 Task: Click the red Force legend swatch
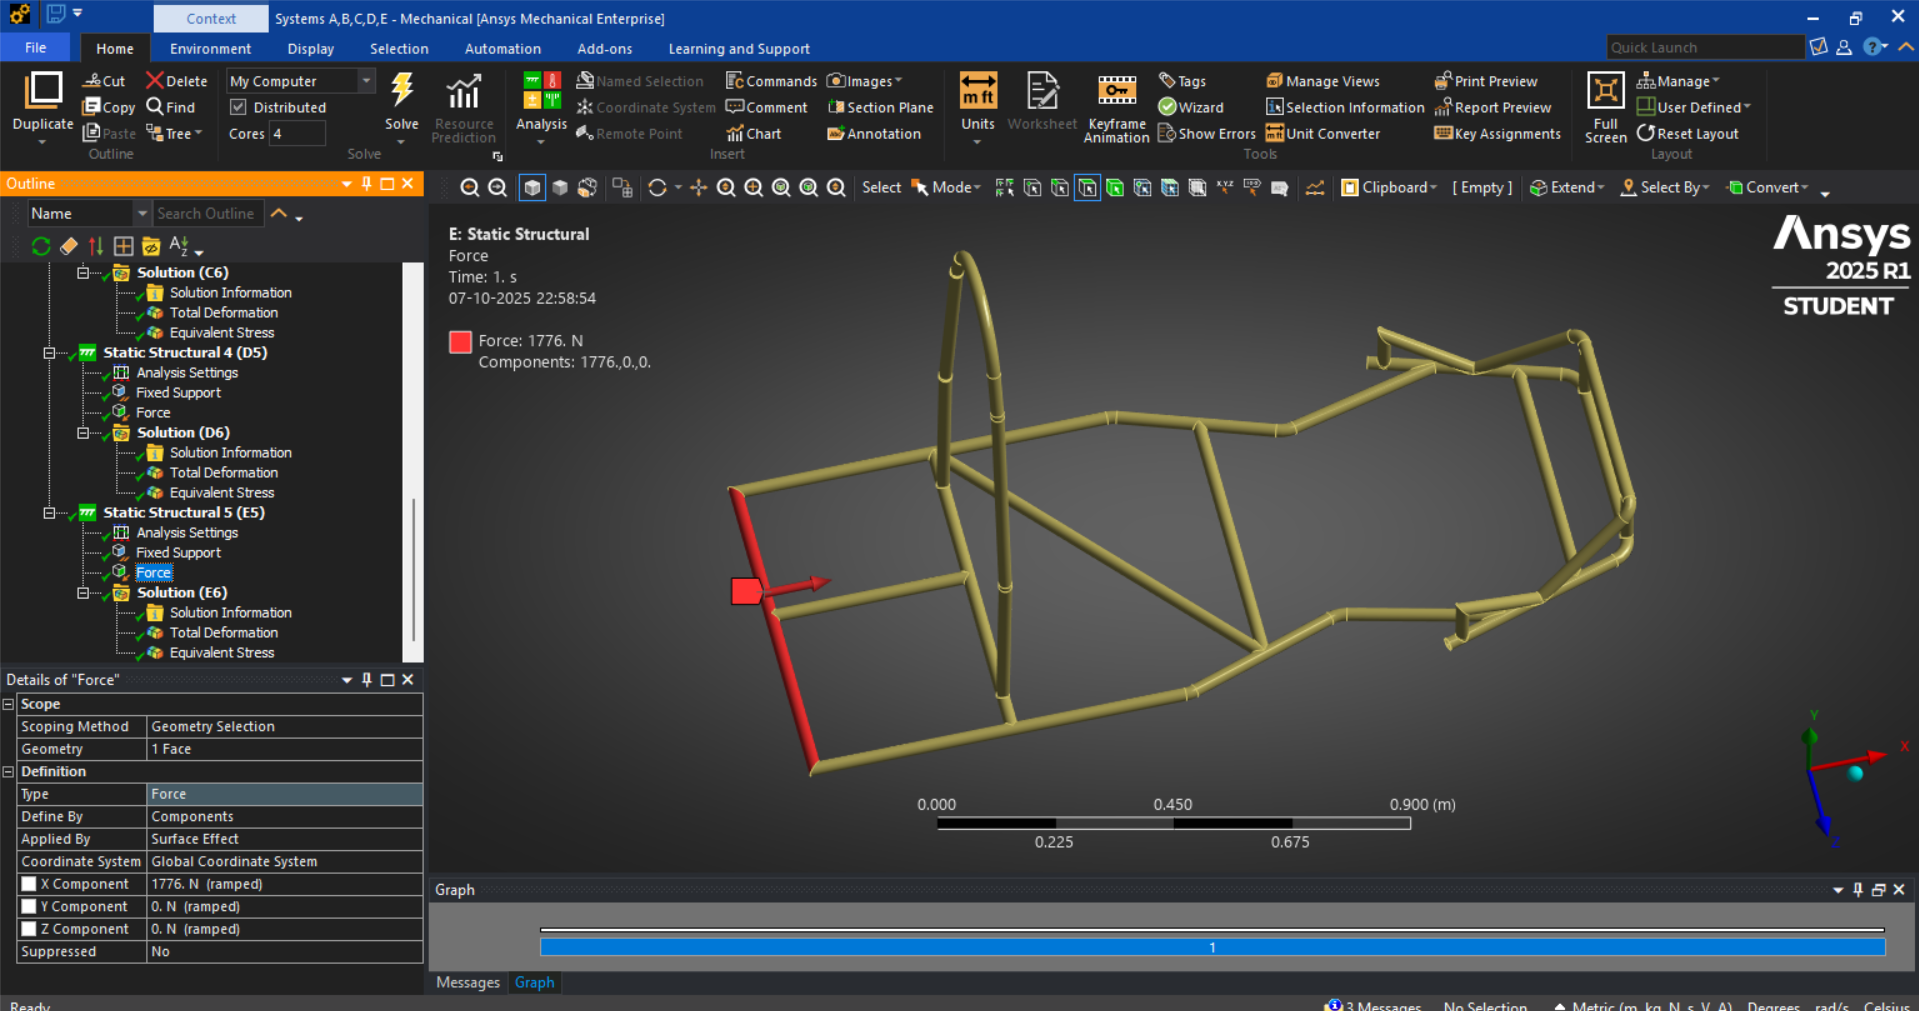coord(460,342)
